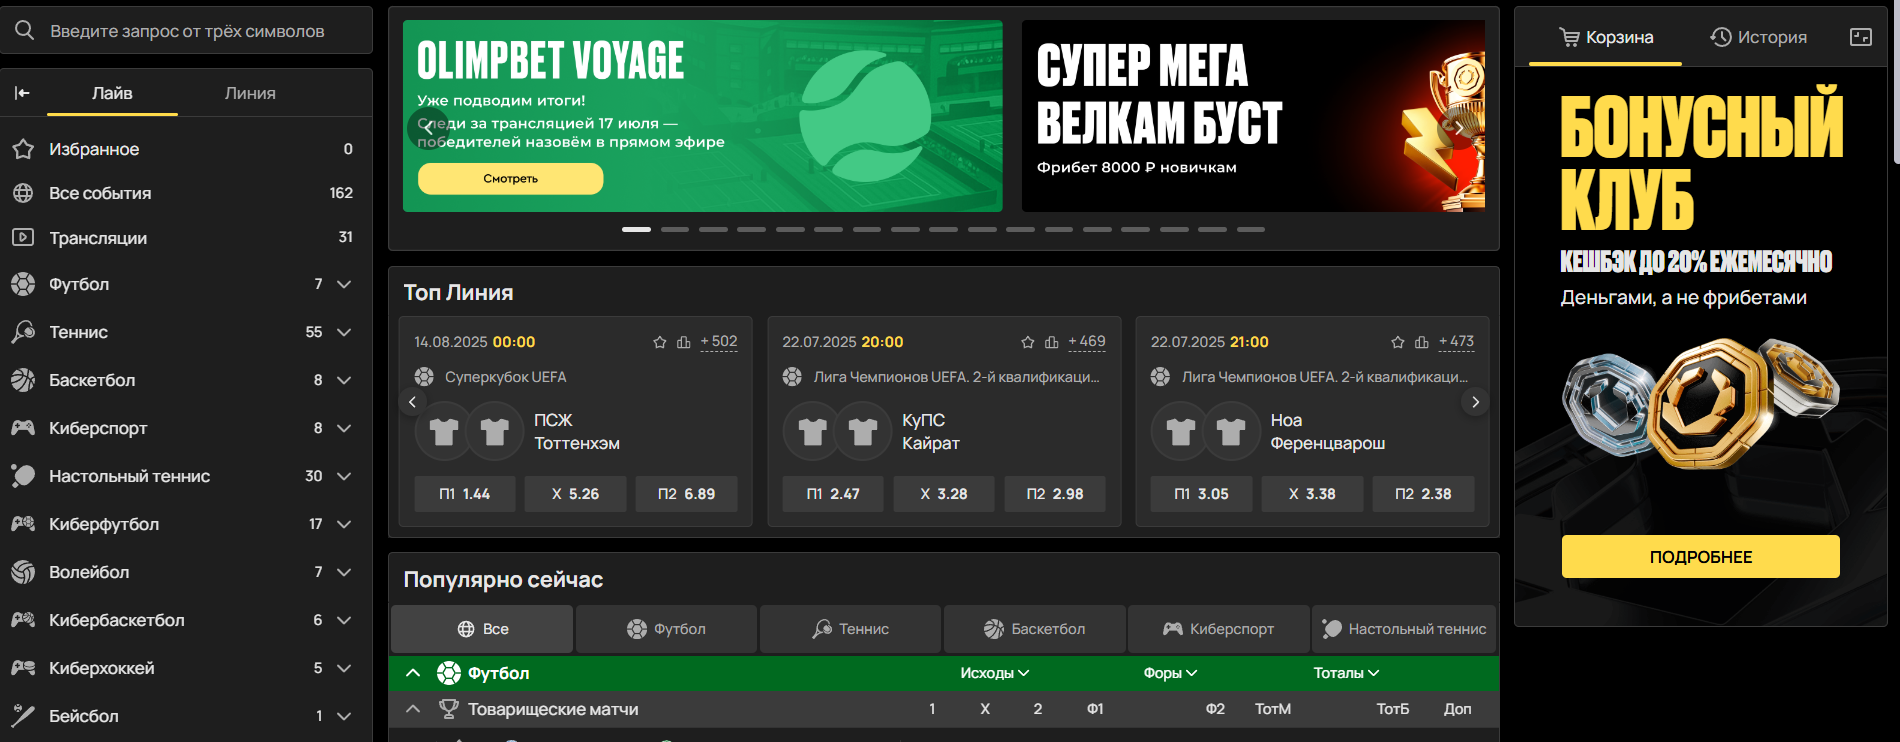Image resolution: width=1900 pixels, height=742 pixels.
Task: Favorite the КуПС Кайрат match star
Action: tap(1028, 342)
